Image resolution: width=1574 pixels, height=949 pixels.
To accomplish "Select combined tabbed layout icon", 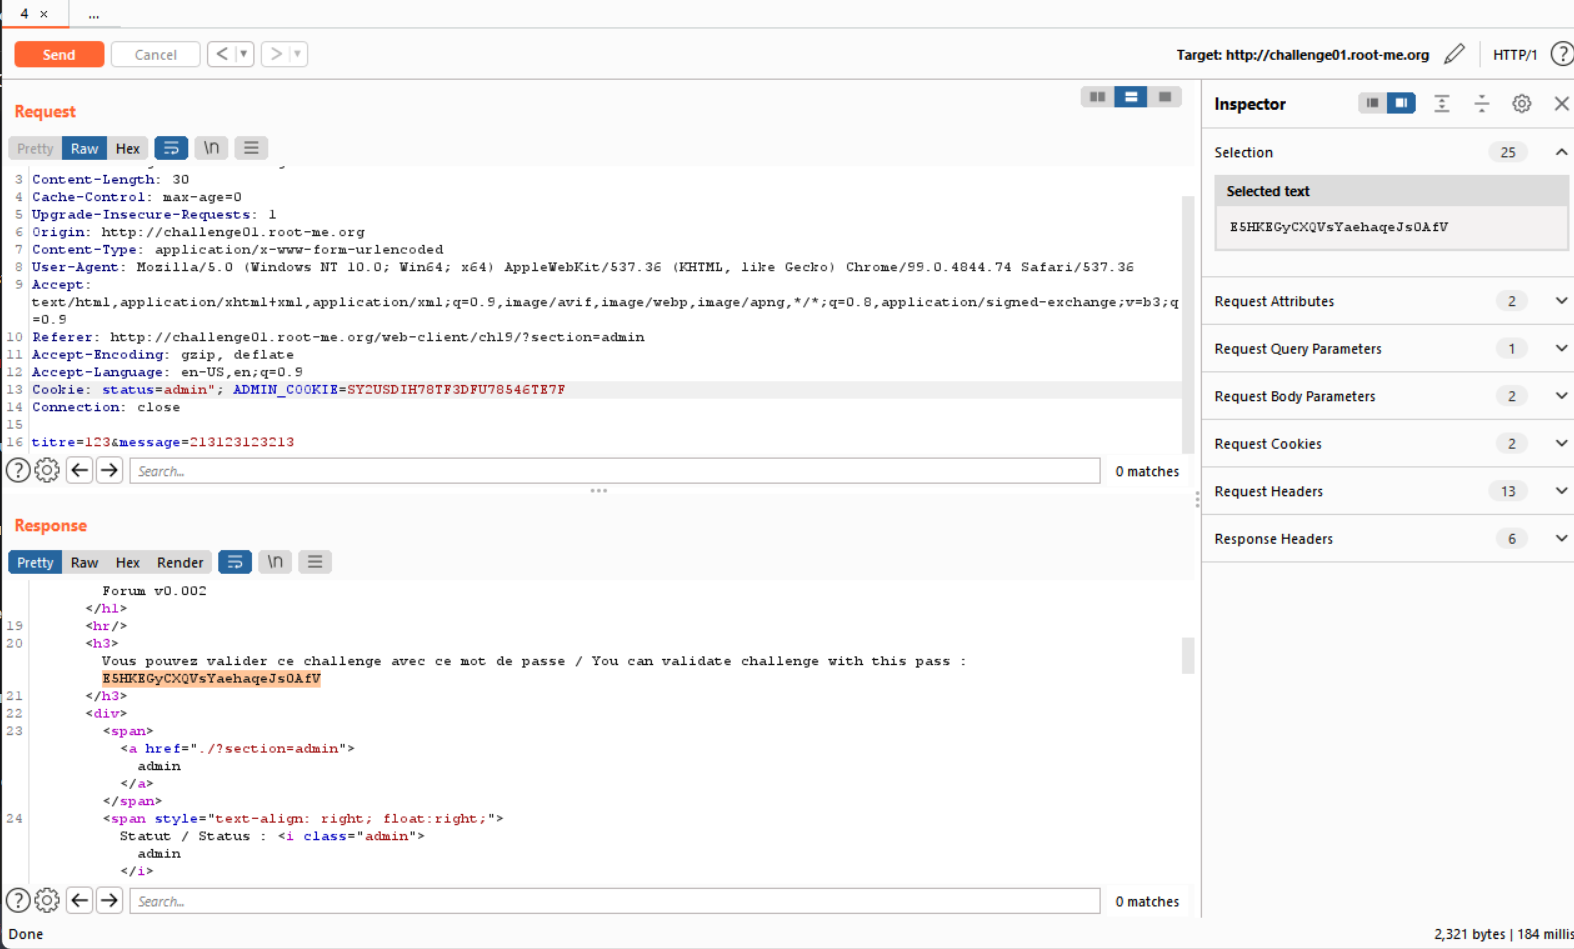I will pos(1165,97).
